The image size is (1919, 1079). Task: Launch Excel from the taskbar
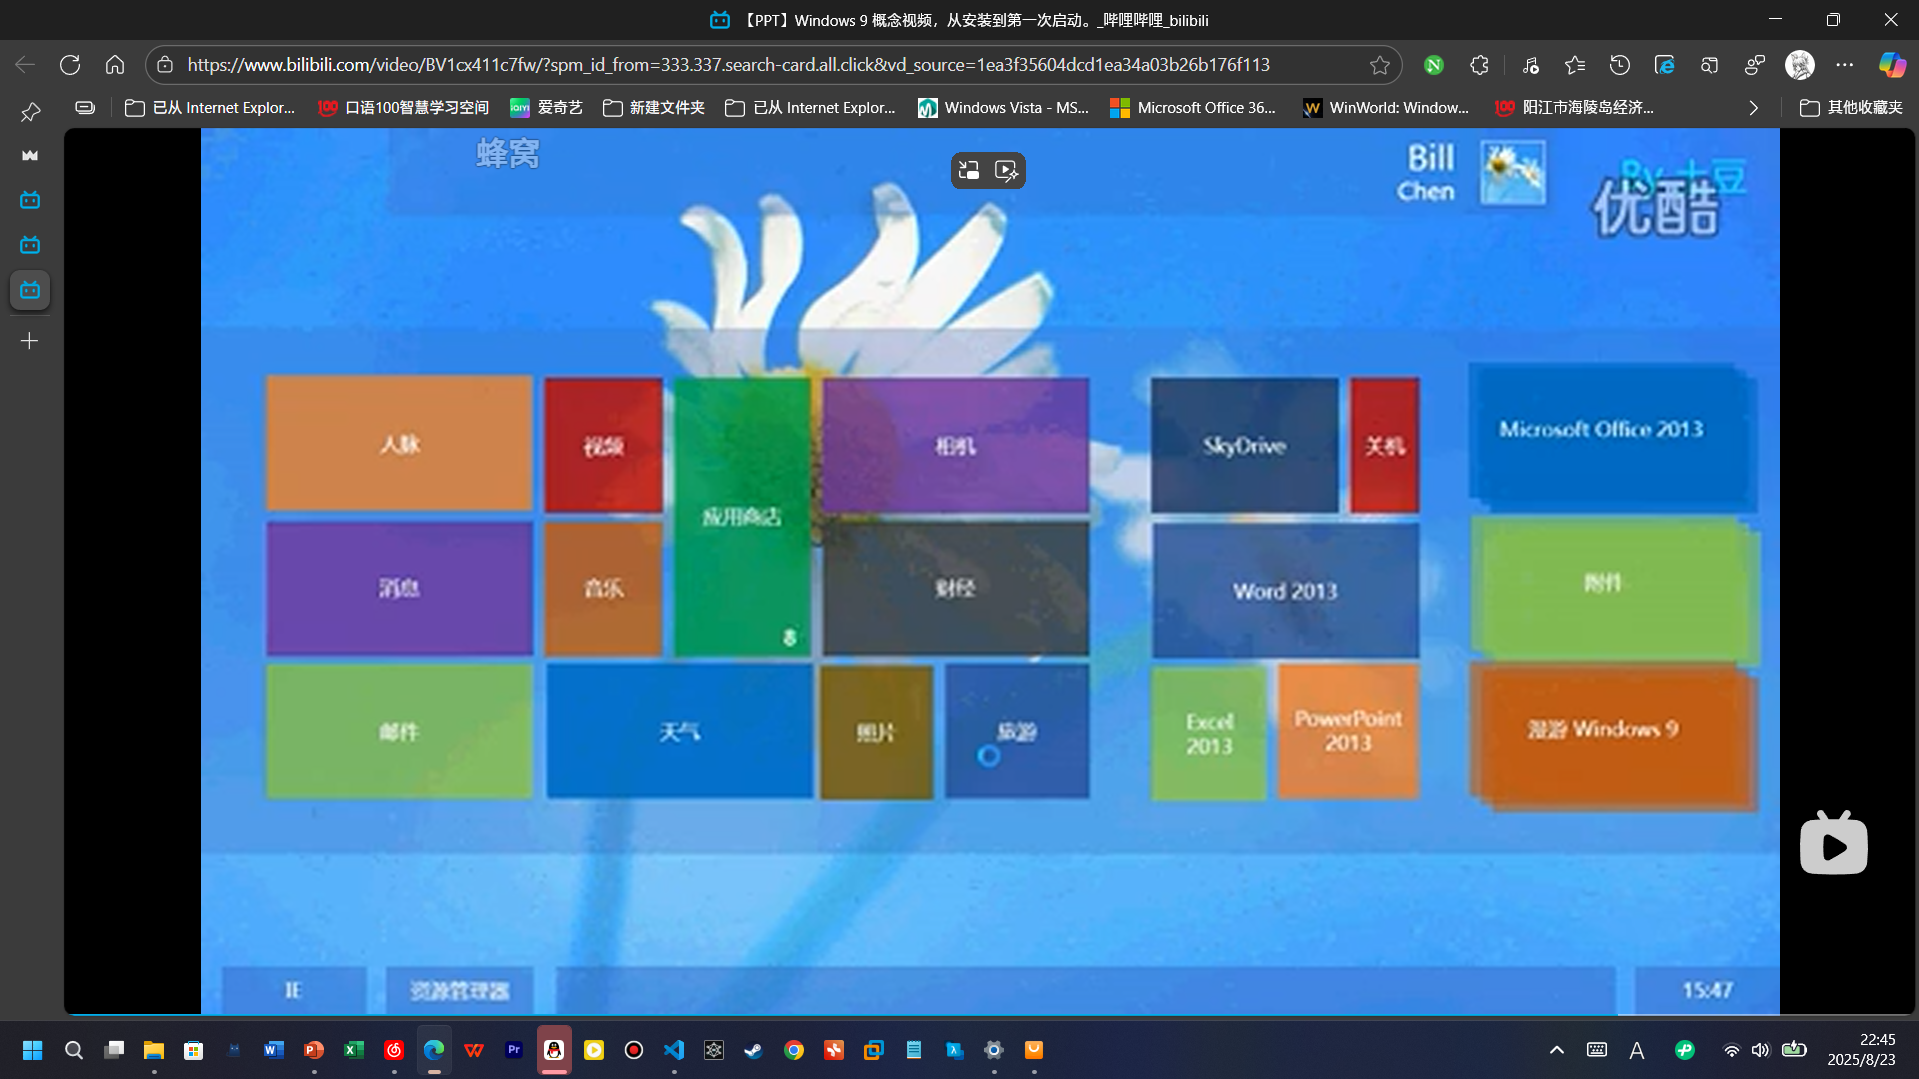[353, 1050]
